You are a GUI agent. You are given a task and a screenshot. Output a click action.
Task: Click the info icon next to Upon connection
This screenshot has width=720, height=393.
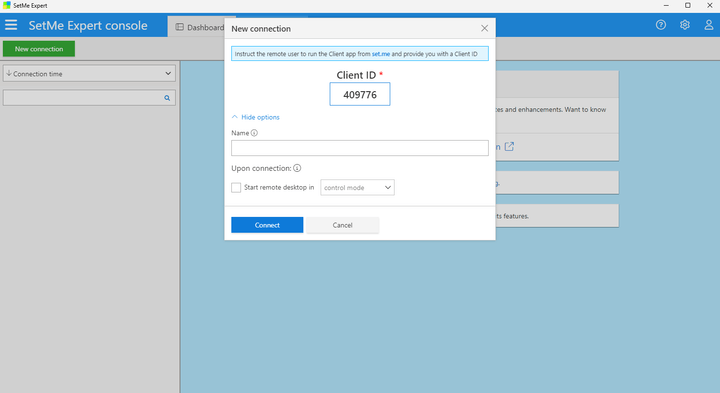coord(297,168)
